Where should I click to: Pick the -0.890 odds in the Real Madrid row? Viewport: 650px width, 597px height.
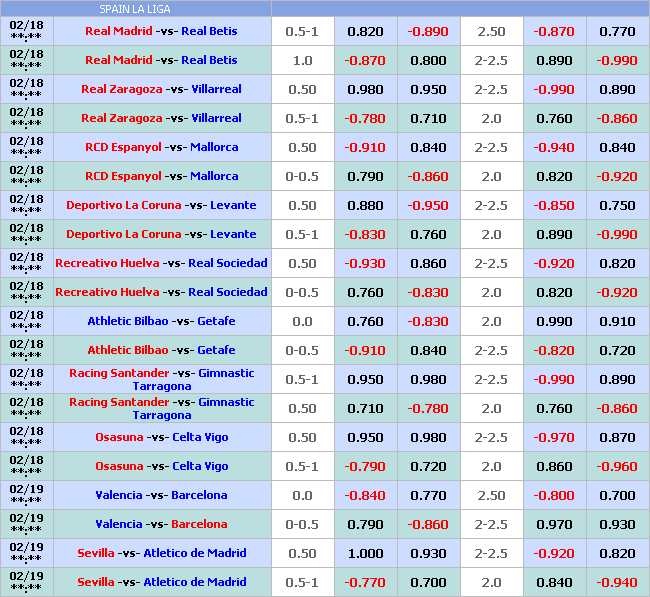[428, 31]
